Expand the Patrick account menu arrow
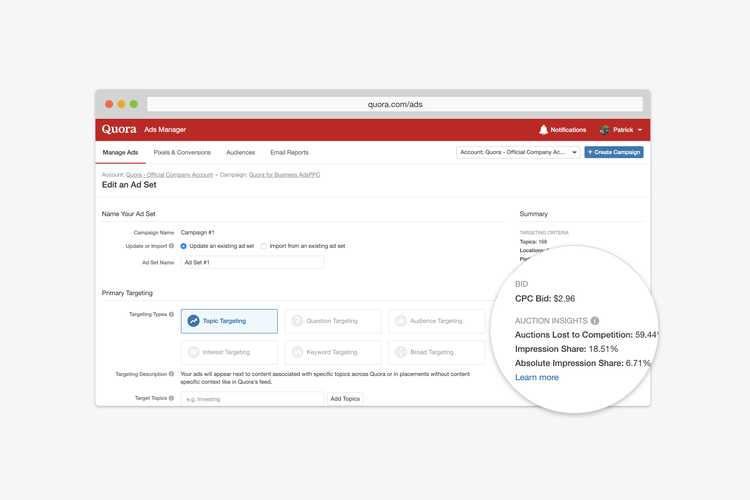The image size is (750, 500). tap(640, 130)
